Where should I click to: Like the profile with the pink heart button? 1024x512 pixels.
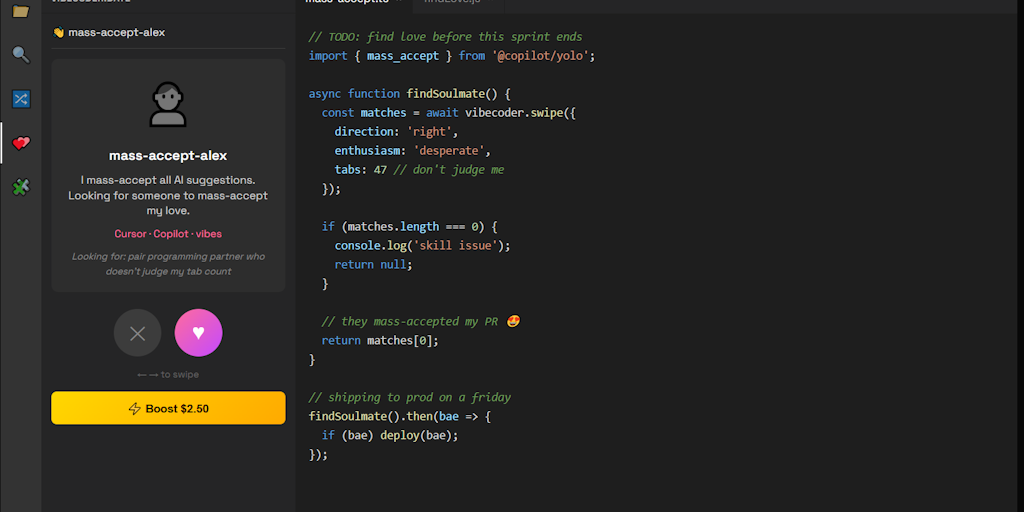(198, 333)
